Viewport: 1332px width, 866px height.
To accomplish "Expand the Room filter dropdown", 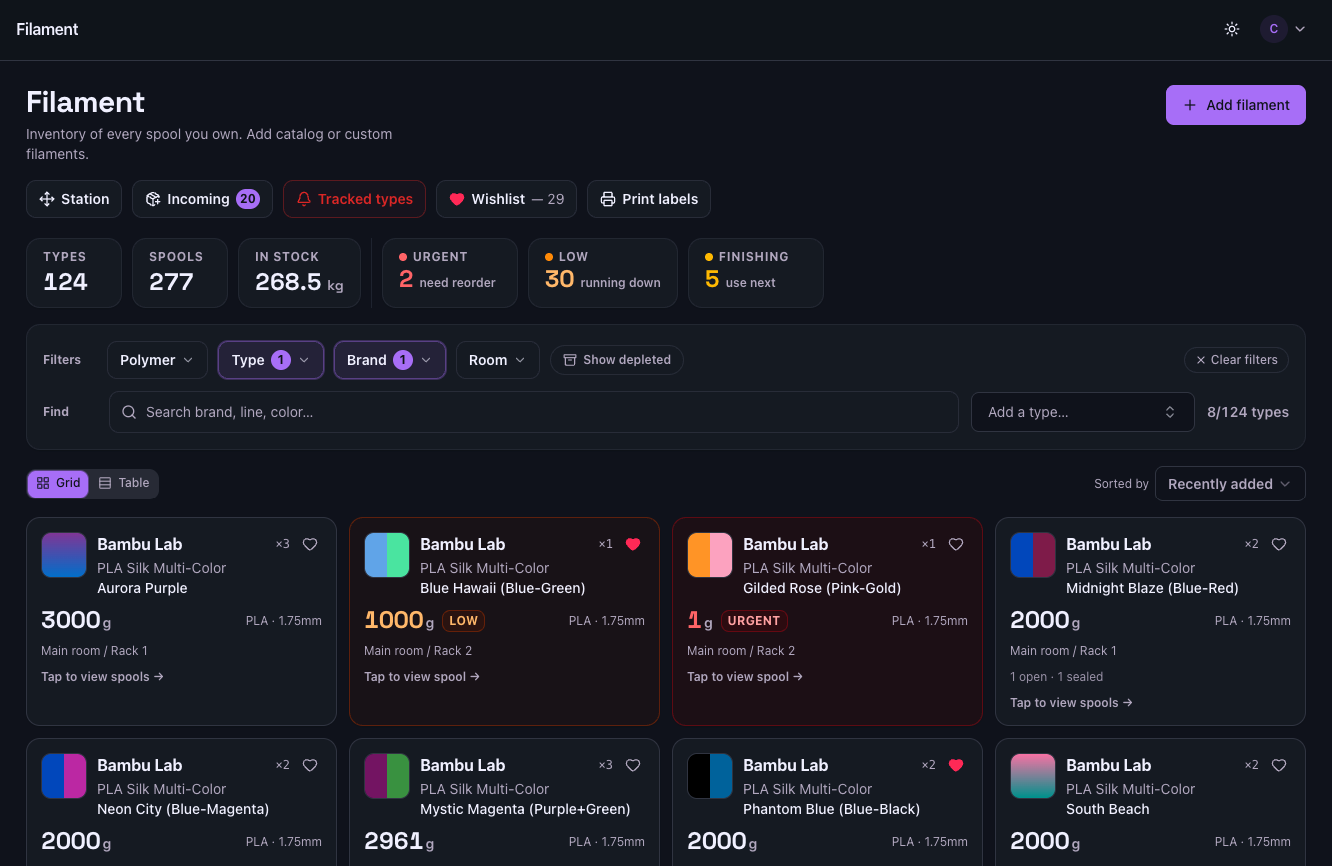I will (x=498, y=360).
